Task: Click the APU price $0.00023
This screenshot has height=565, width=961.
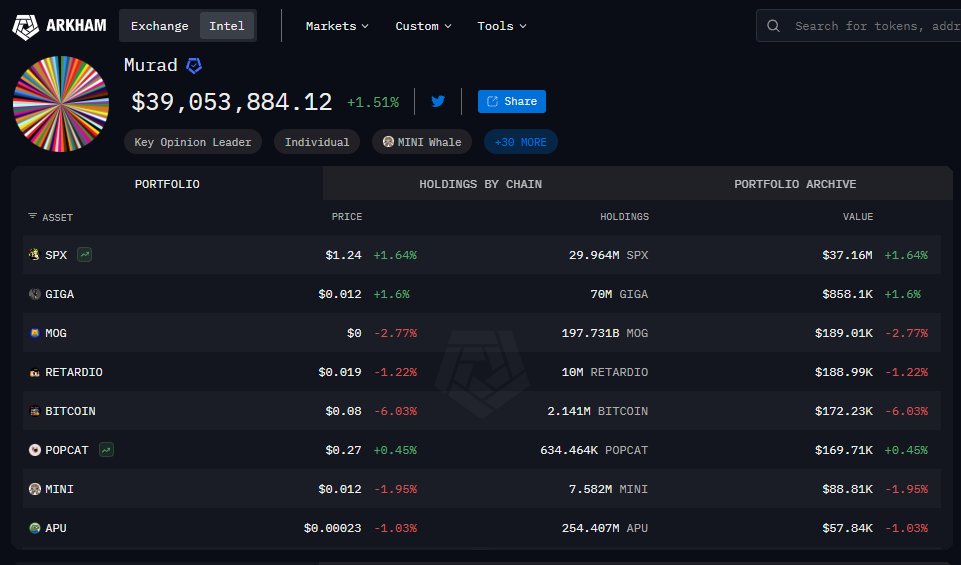Action: pyautogui.click(x=332, y=528)
